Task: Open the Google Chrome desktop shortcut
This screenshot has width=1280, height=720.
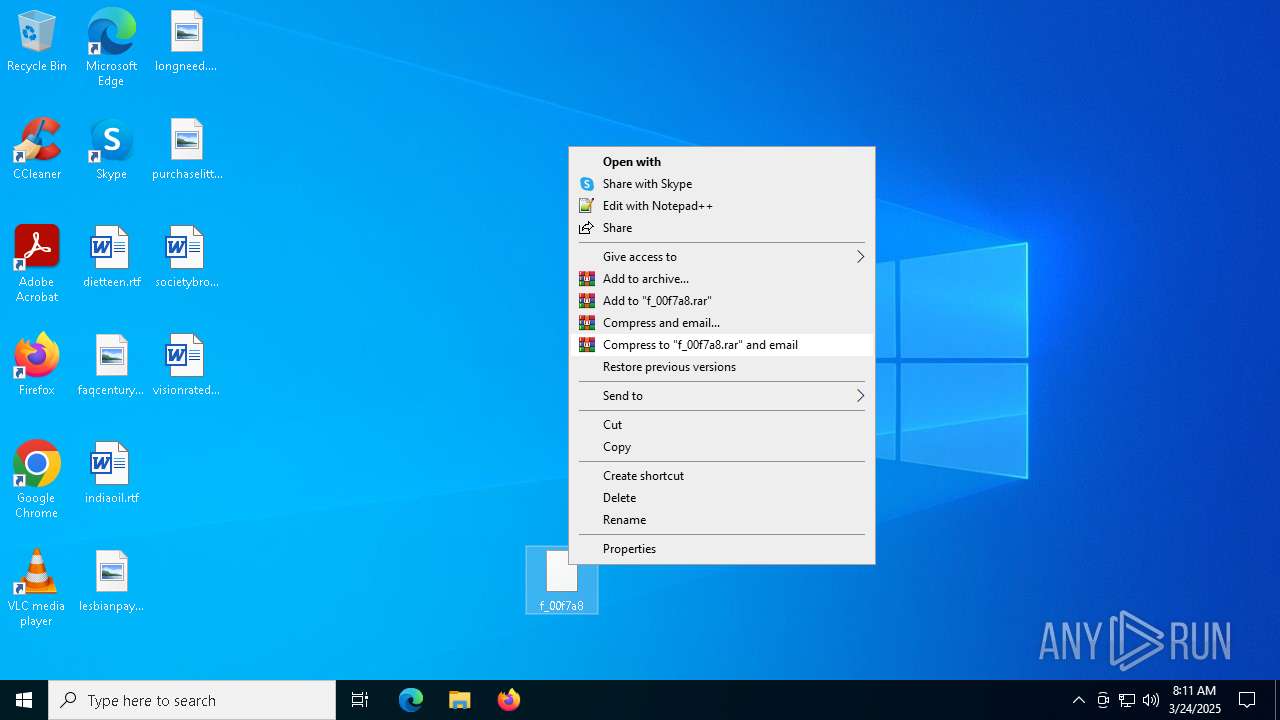Action: pyautogui.click(x=37, y=480)
